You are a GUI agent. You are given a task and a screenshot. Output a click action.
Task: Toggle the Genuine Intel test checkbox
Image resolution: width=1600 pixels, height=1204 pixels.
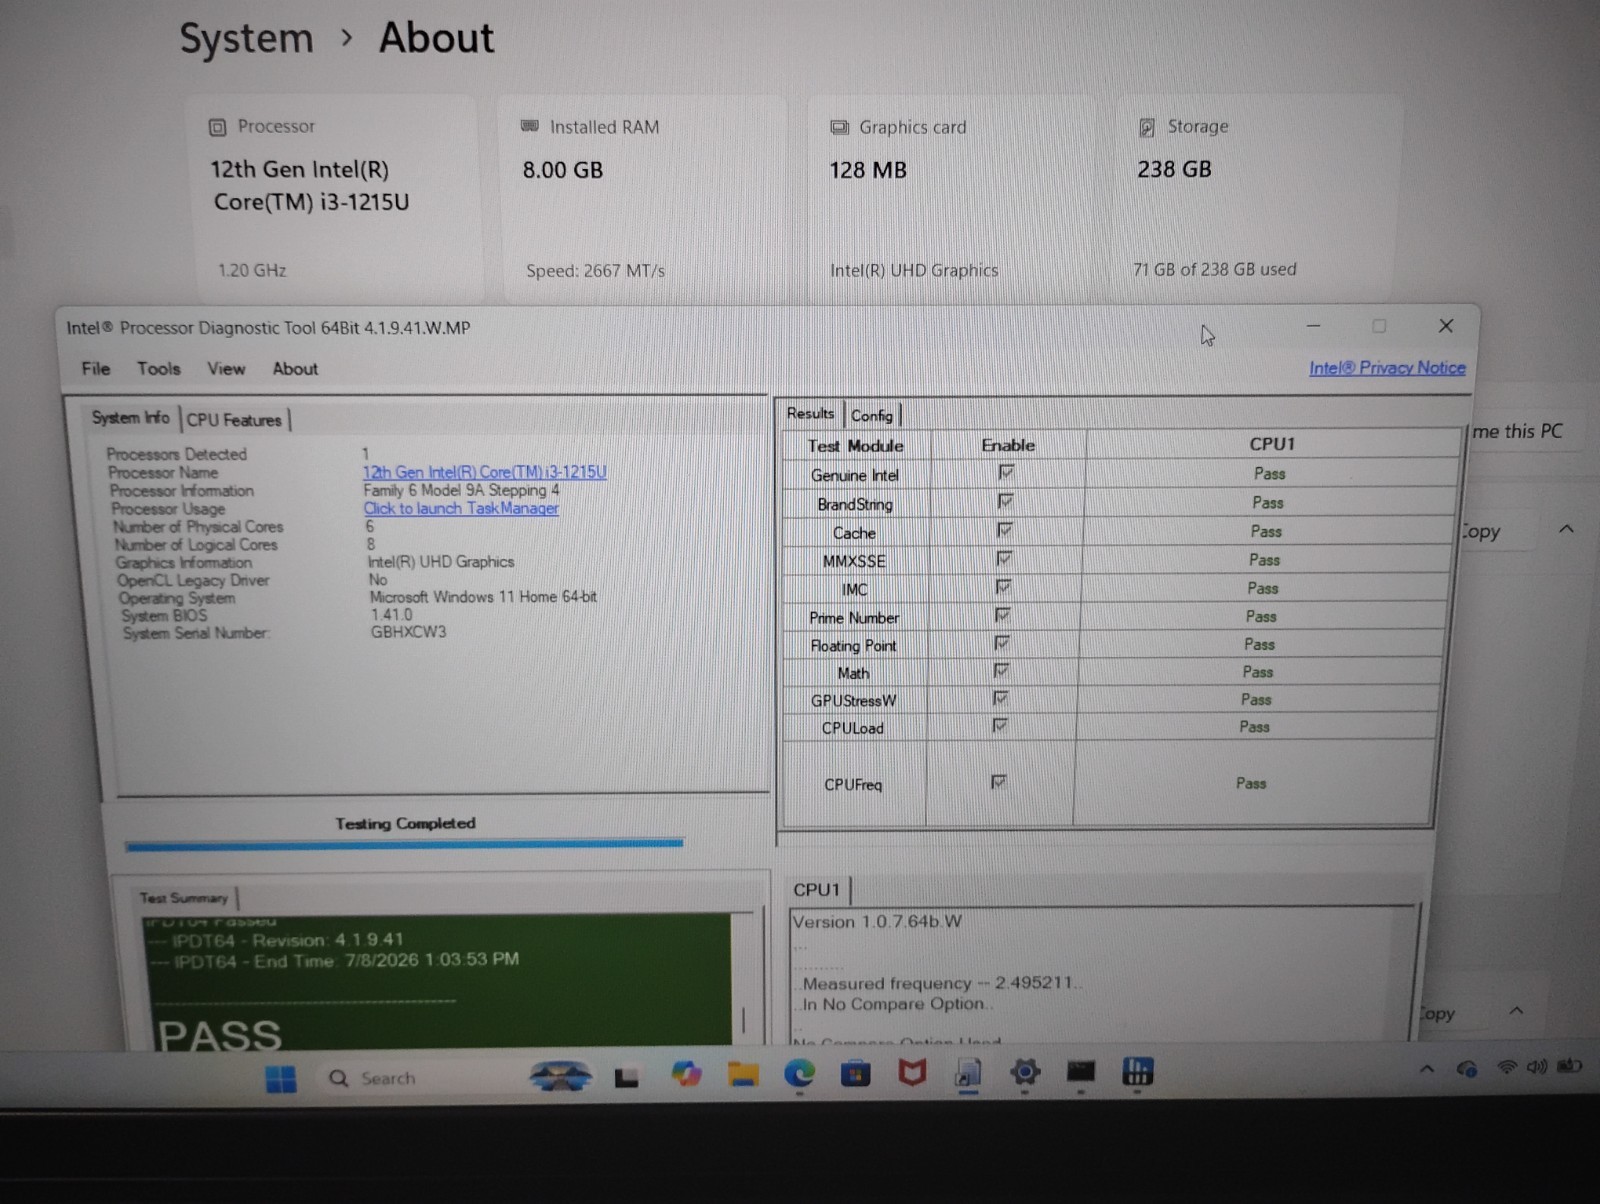[1006, 472]
